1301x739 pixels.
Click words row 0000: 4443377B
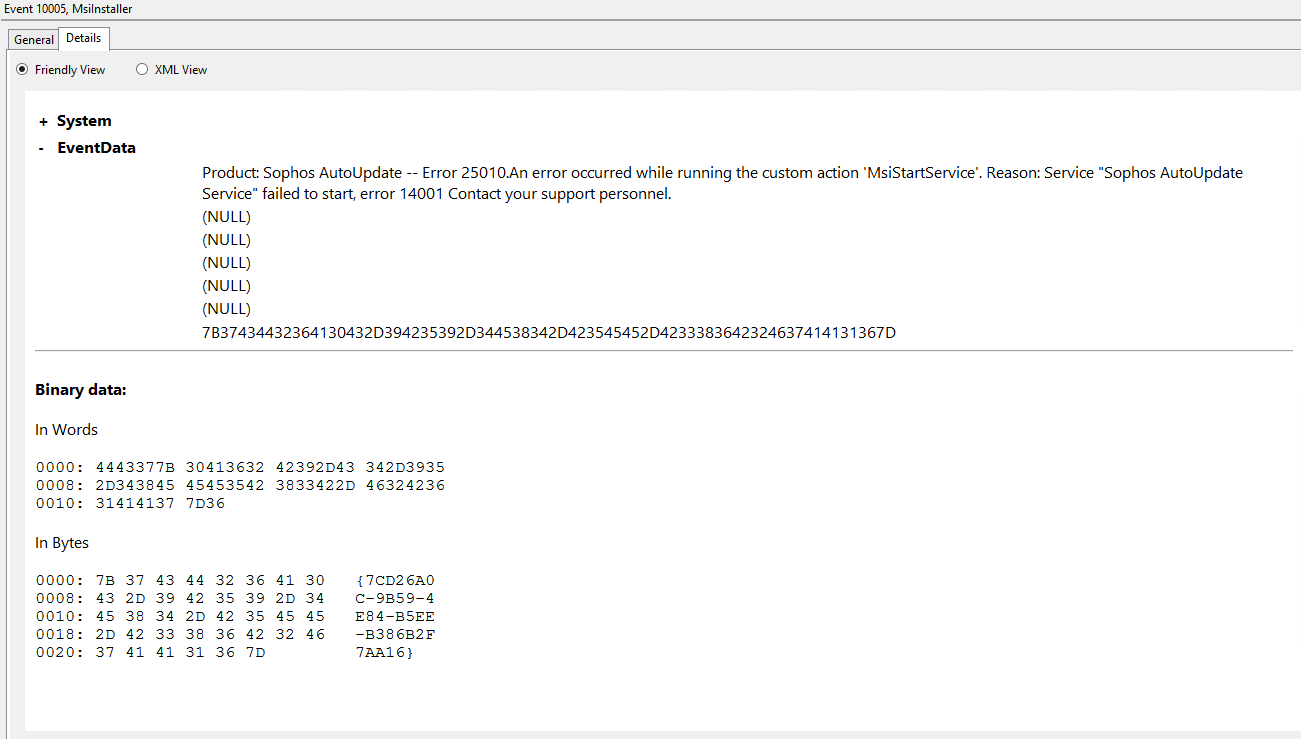click(x=240, y=467)
